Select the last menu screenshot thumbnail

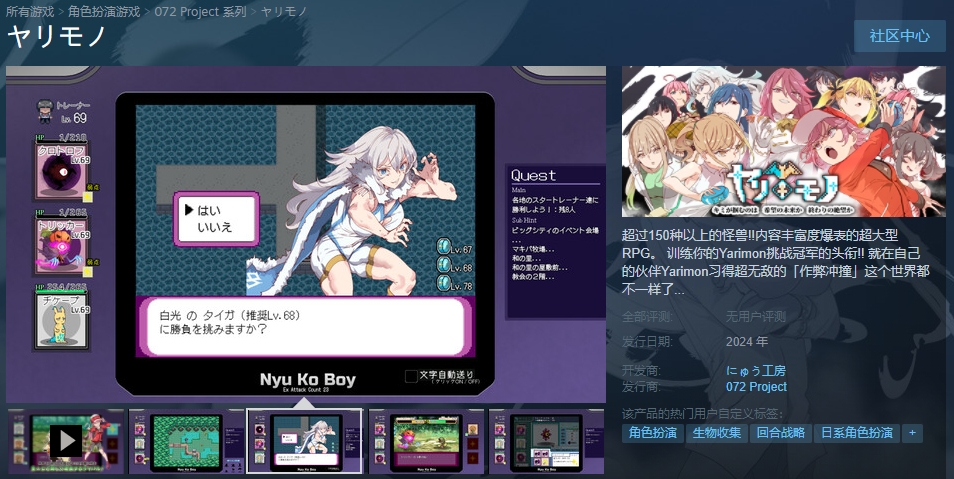(546, 441)
